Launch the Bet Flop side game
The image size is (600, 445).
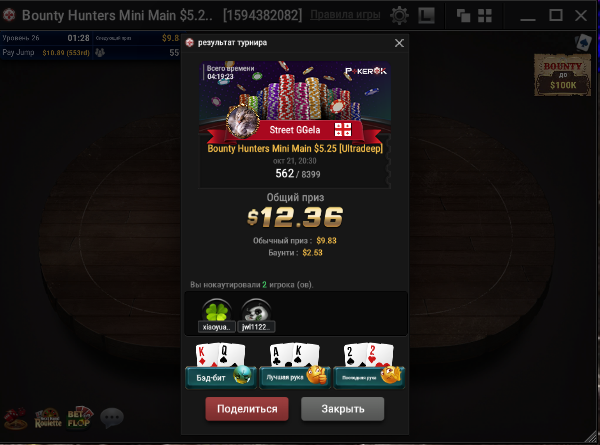(80, 417)
